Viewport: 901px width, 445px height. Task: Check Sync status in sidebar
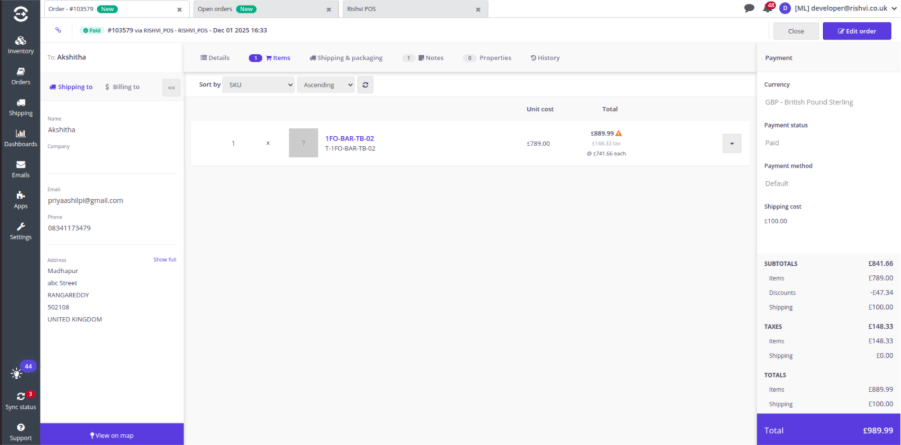click(x=20, y=401)
